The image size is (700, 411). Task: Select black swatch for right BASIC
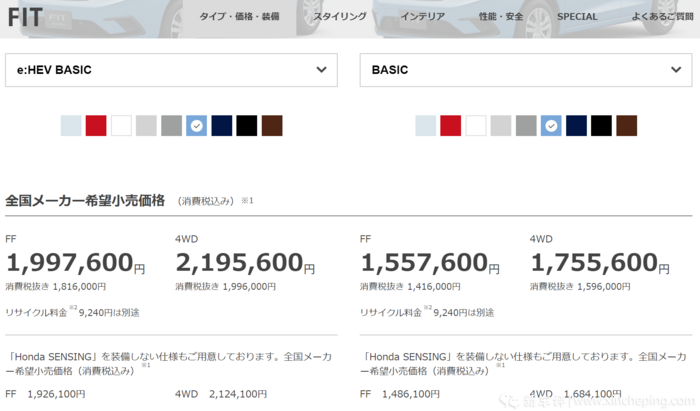click(x=601, y=125)
